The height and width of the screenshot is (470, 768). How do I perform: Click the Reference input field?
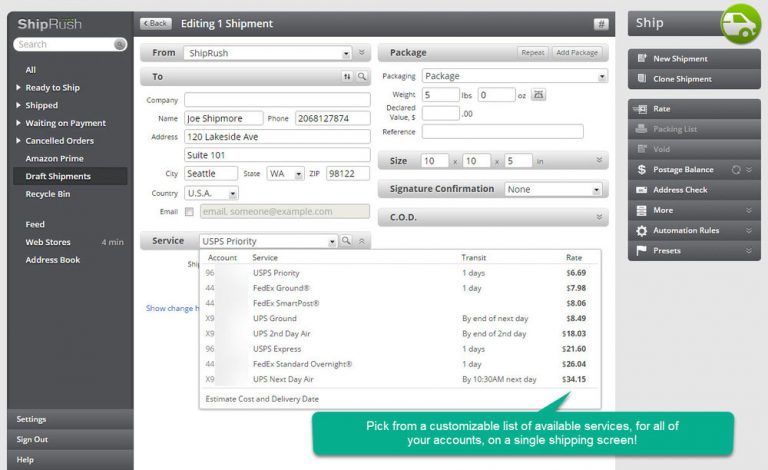tap(503, 132)
